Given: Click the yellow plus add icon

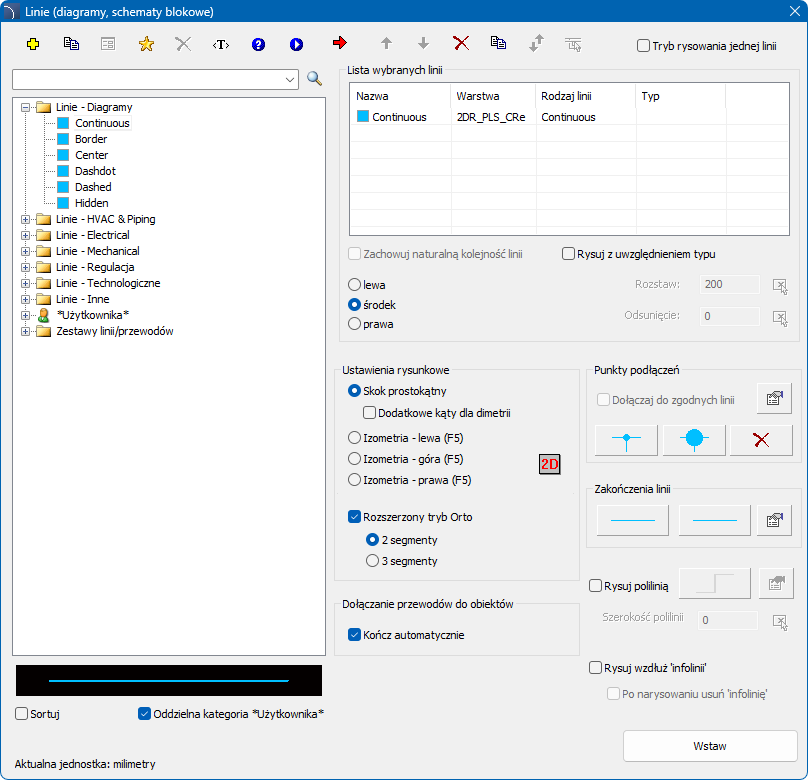Looking at the screenshot, I should (32, 44).
